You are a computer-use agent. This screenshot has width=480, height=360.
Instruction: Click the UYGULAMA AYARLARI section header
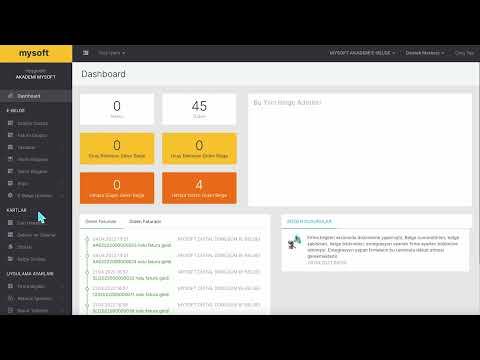coord(30,274)
